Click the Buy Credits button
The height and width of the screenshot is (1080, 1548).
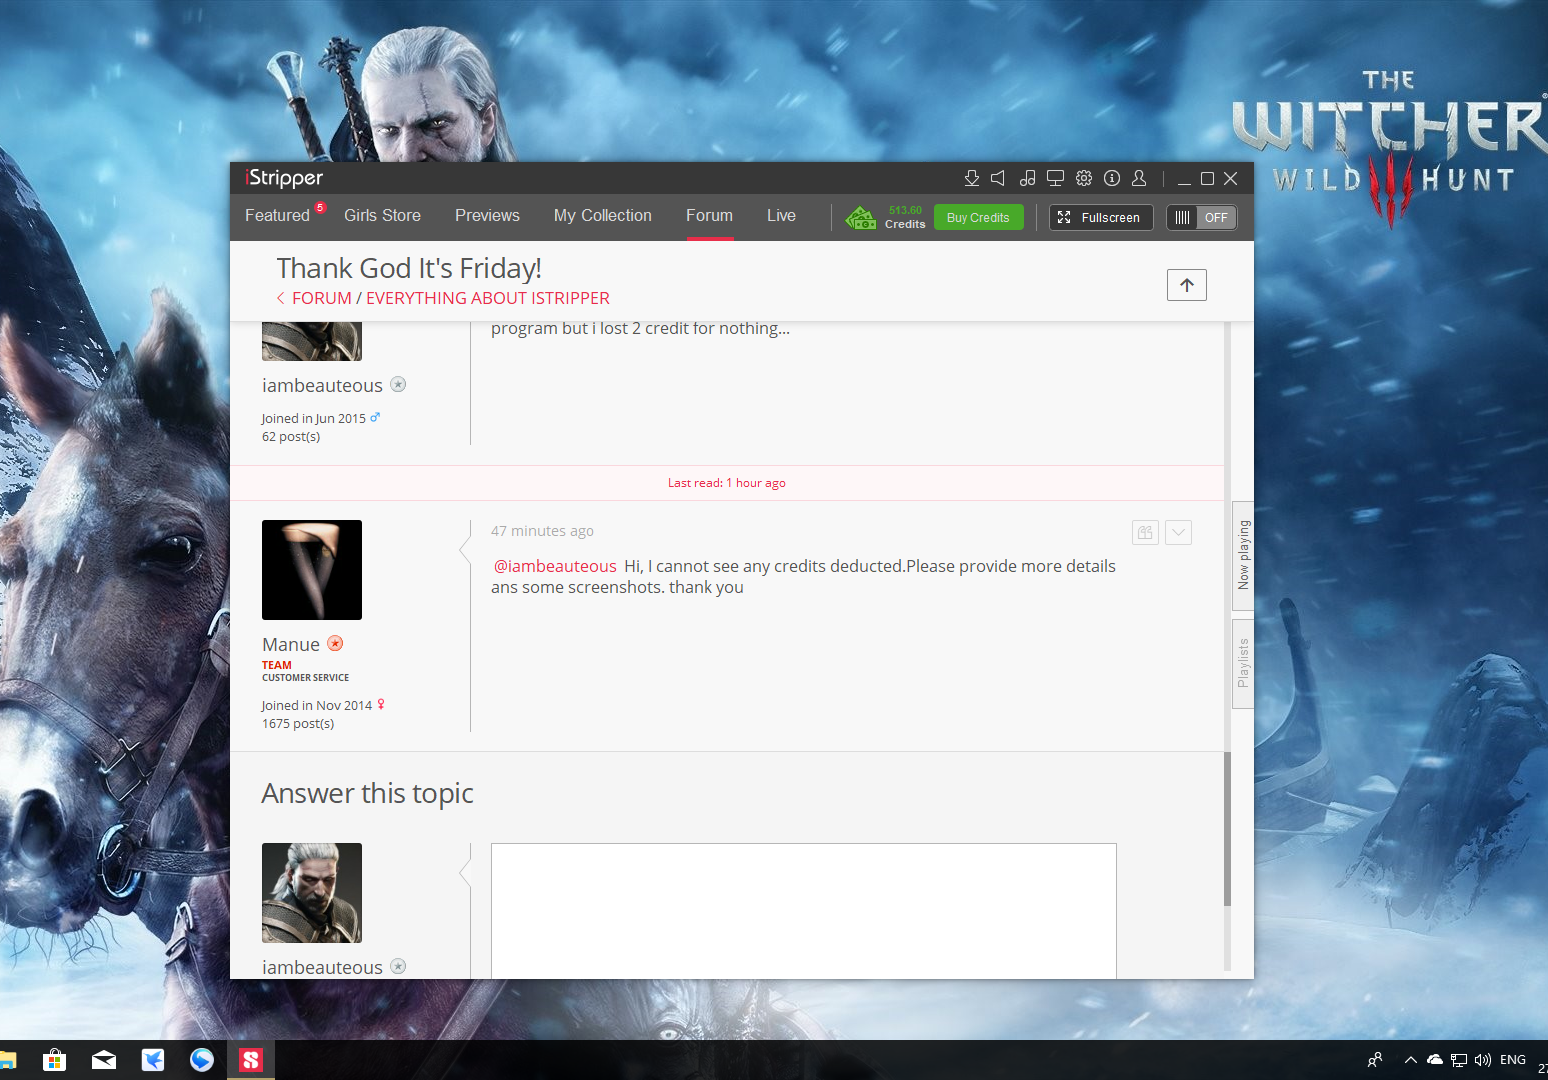coord(978,217)
